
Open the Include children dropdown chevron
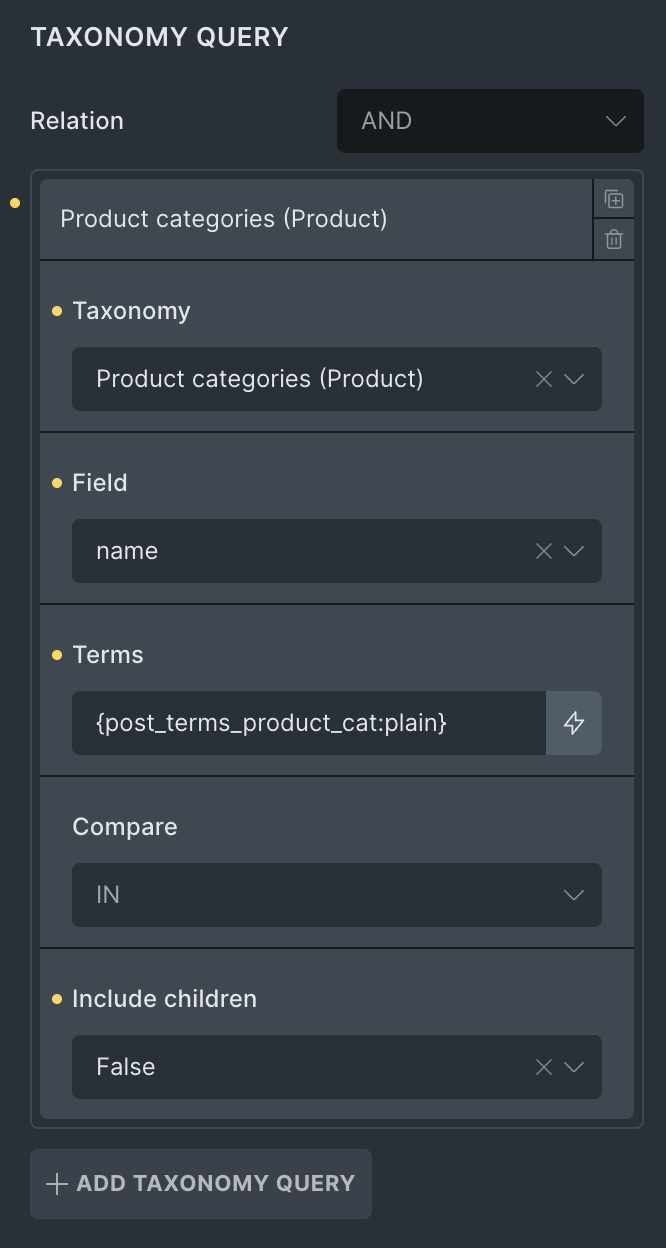tap(574, 1067)
